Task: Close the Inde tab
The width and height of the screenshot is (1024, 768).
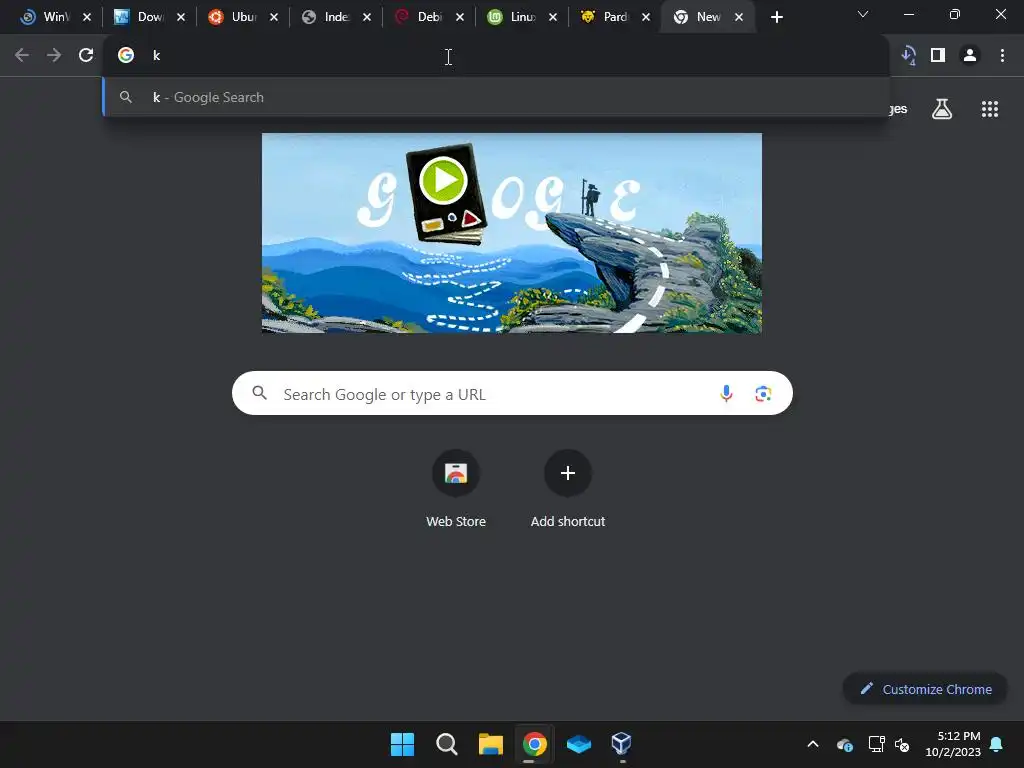Action: 367,17
